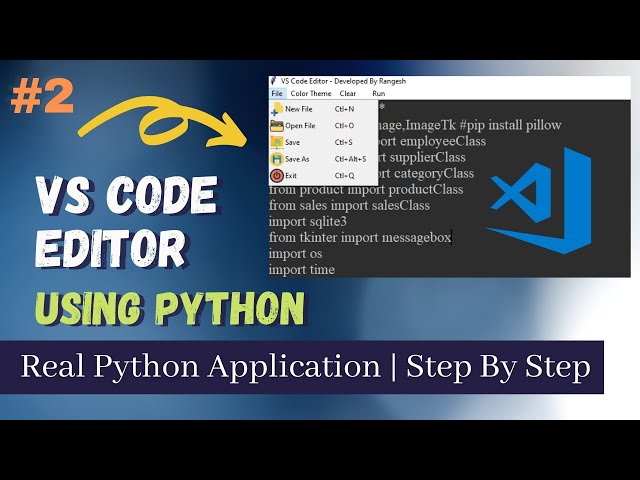Click the window title 'VS Code Editor - Developed By Rangesh'
640x480 pixels.
[343, 81]
